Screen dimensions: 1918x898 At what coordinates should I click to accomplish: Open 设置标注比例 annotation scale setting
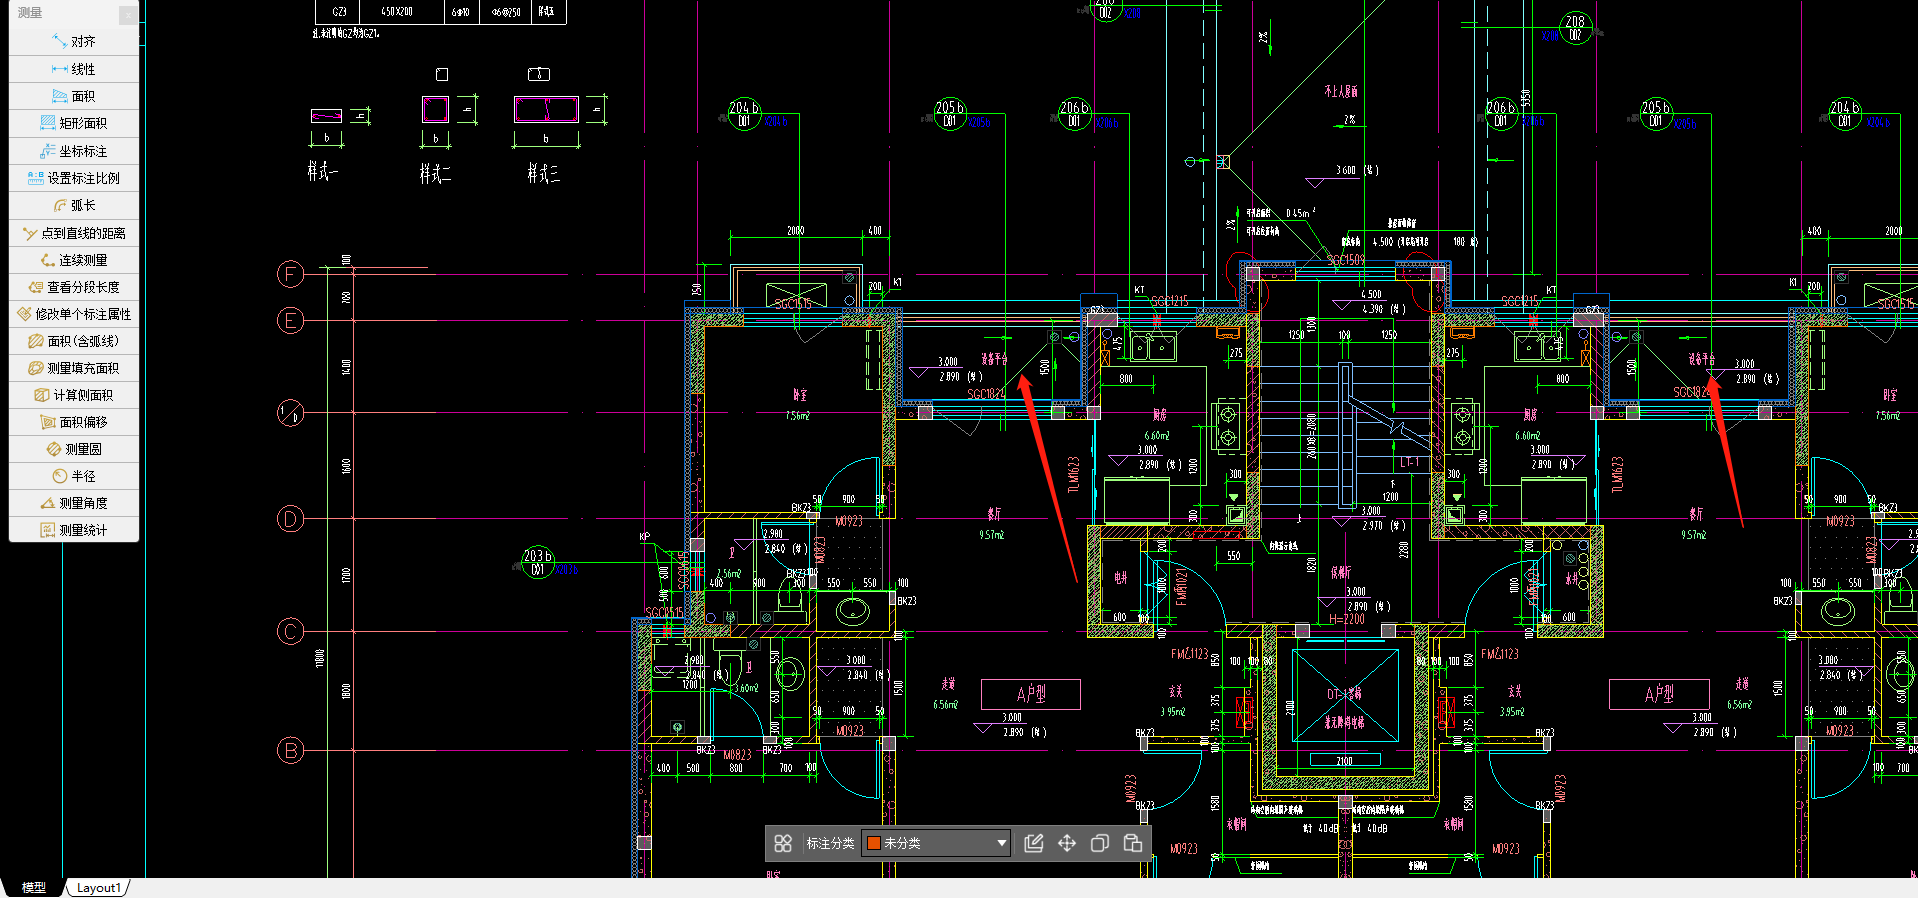click(x=74, y=178)
